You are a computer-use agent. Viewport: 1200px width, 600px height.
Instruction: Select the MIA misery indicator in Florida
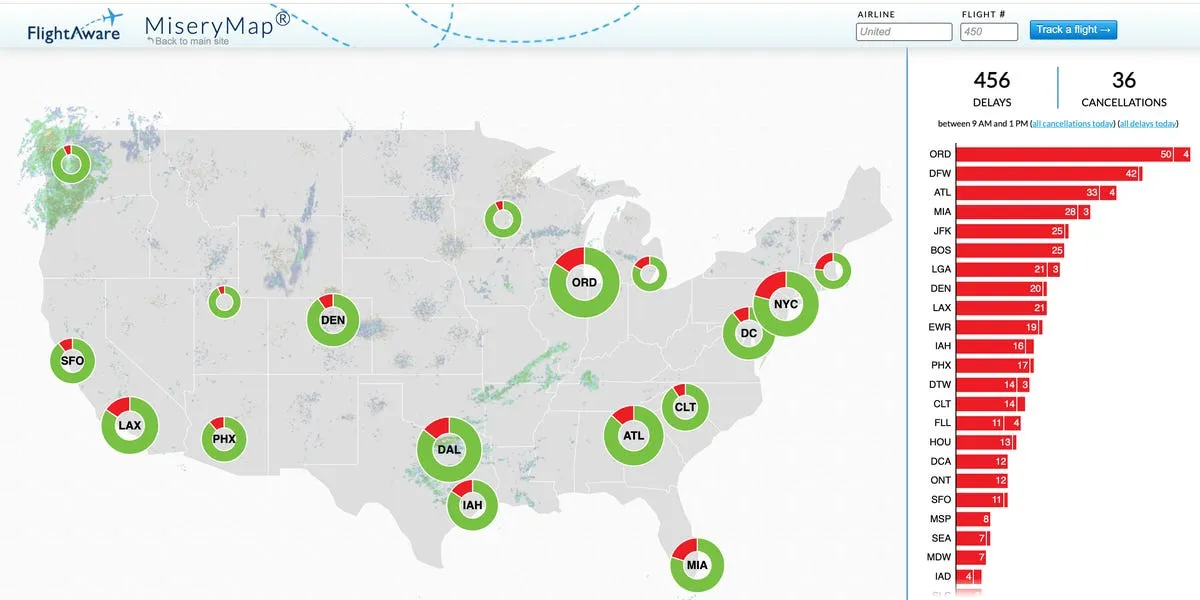click(697, 565)
